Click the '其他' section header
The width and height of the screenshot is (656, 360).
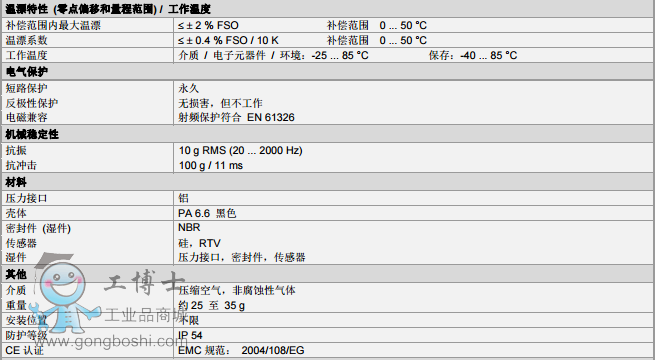click(16, 274)
